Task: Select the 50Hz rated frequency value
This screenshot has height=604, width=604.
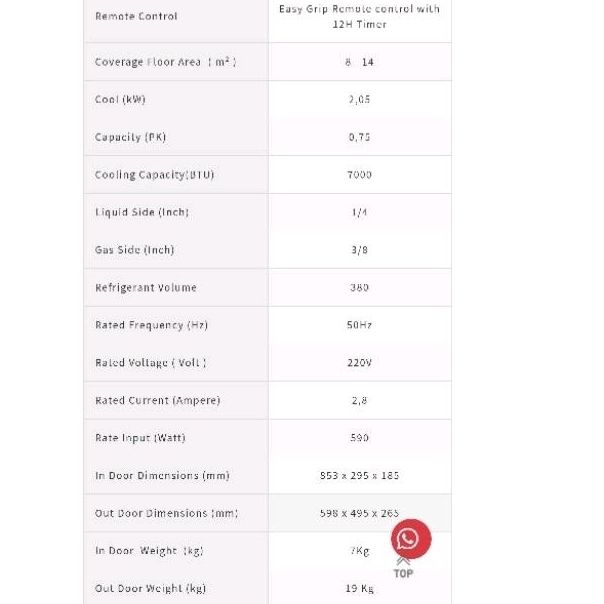Action: pos(359,325)
